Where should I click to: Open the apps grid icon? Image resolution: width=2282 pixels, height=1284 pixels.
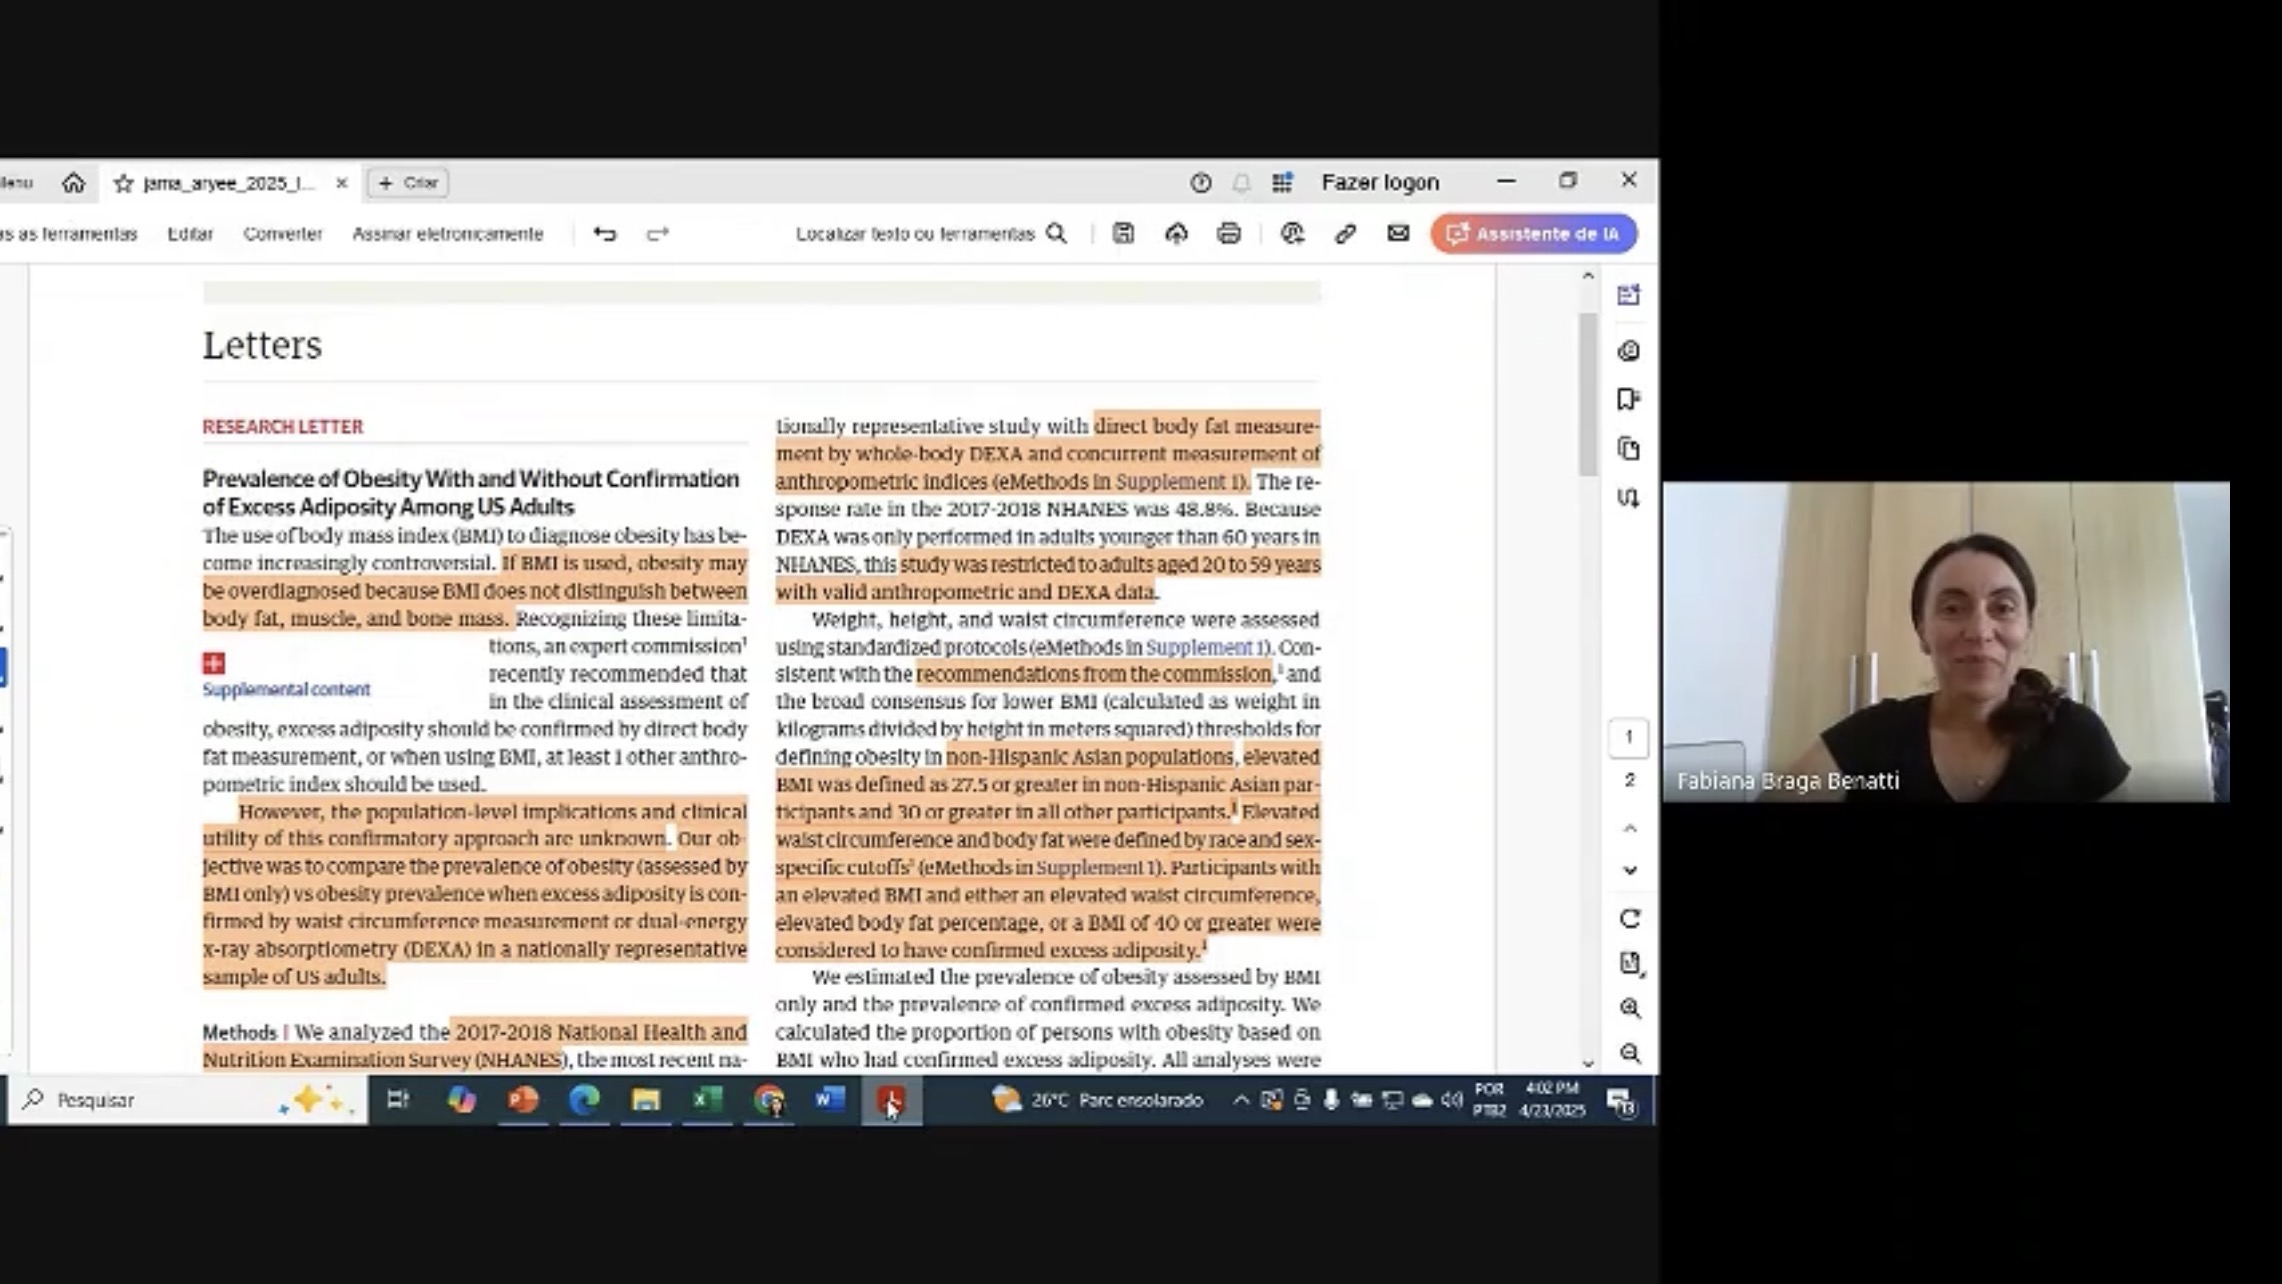click(1282, 182)
